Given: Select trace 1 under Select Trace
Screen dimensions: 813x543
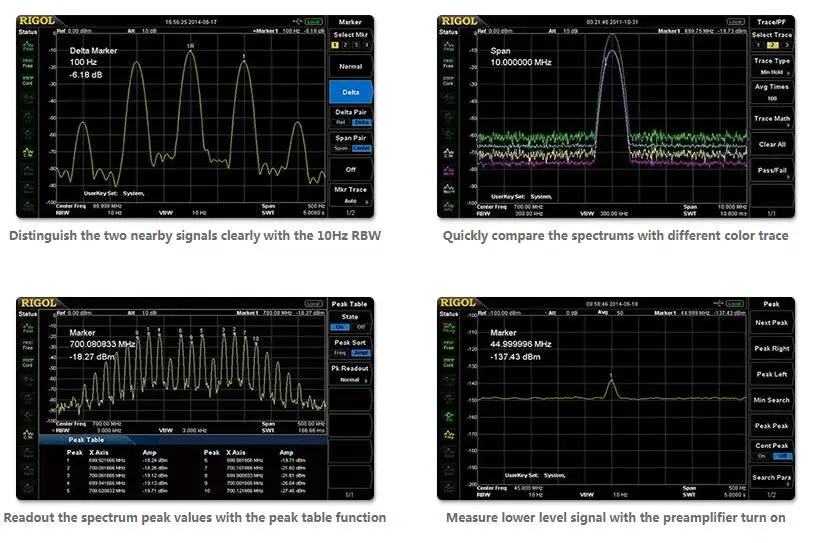Looking at the screenshot, I should pos(759,45).
